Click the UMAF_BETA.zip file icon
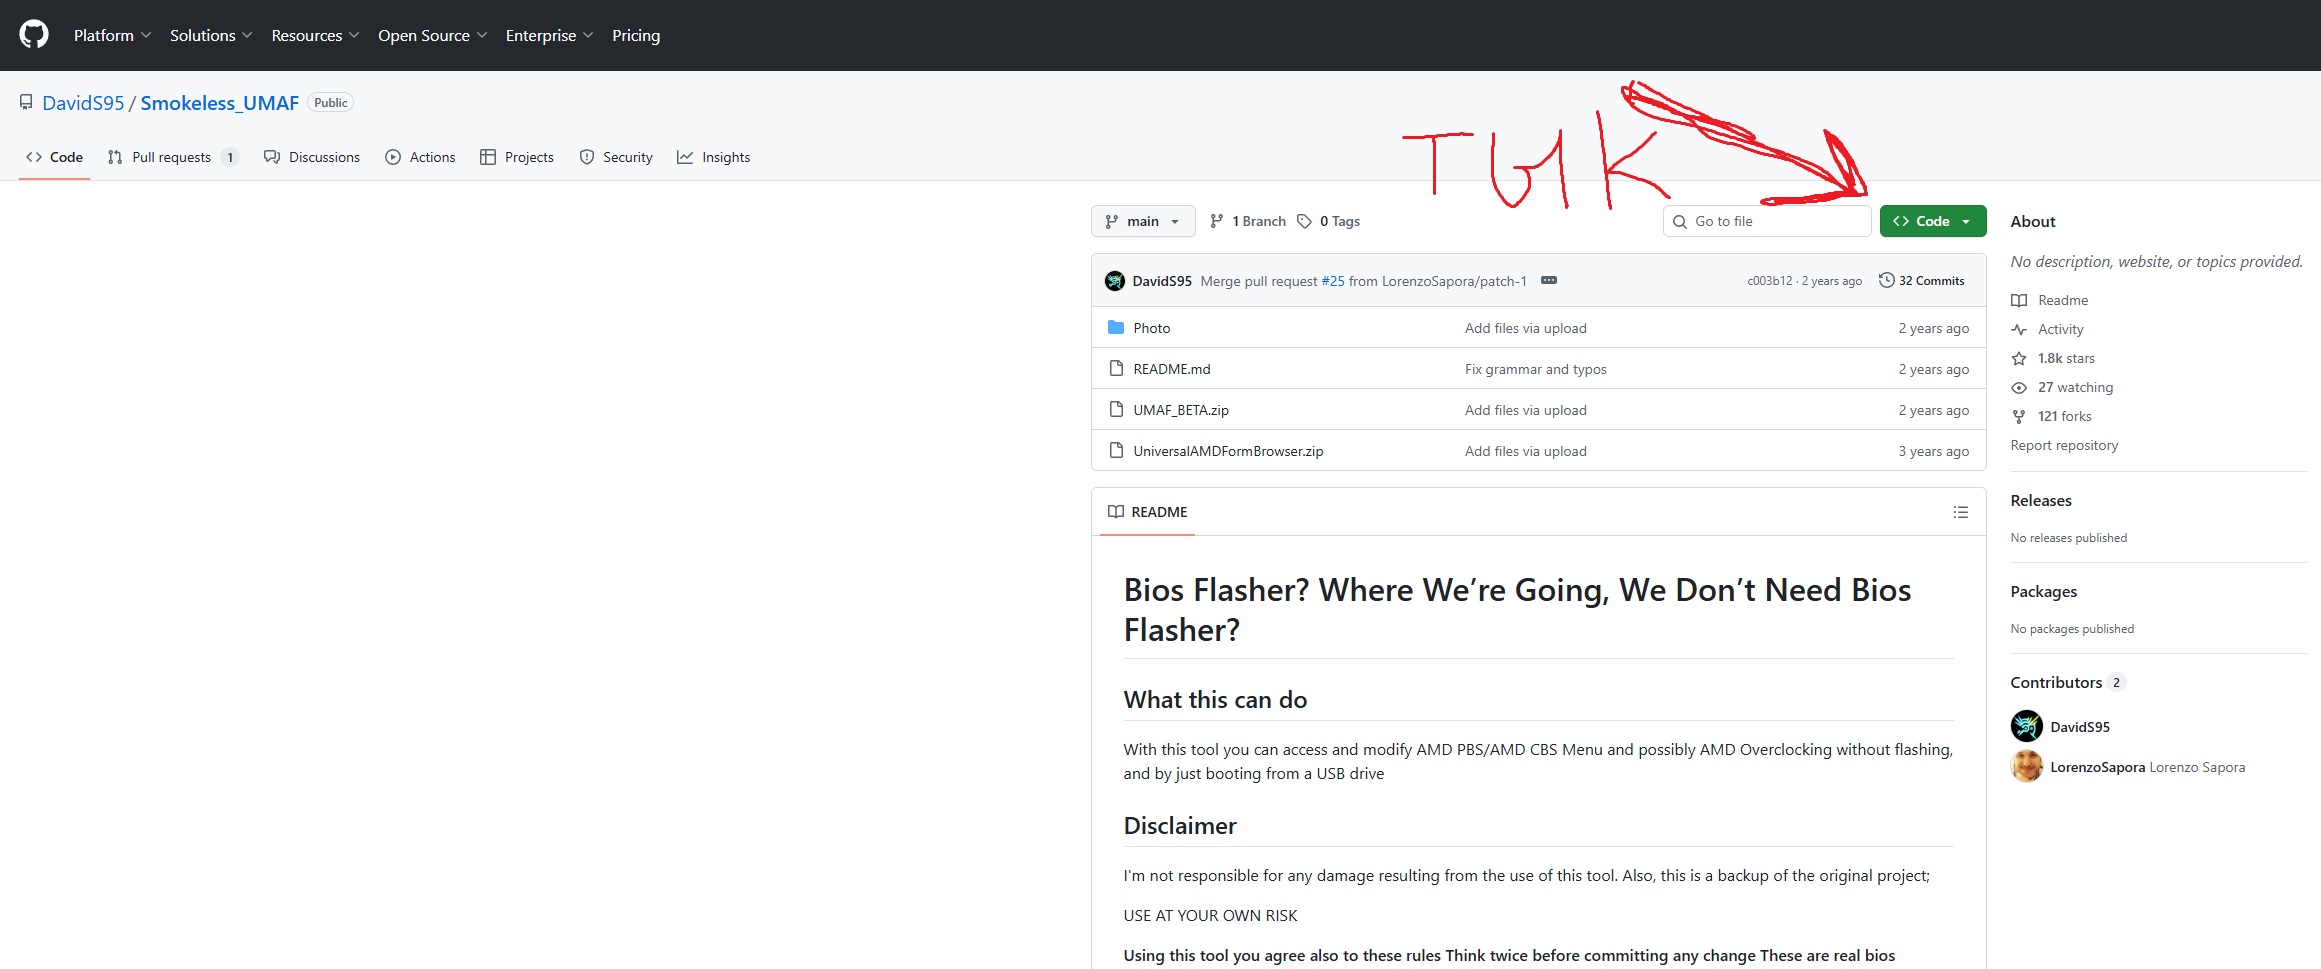2321x969 pixels. point(1116,409)
